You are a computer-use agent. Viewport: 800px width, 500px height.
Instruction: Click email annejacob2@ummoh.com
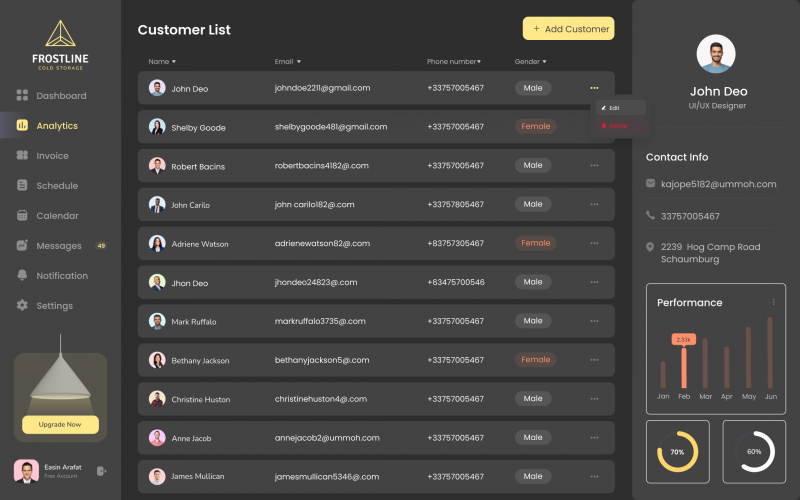point(327,438)
